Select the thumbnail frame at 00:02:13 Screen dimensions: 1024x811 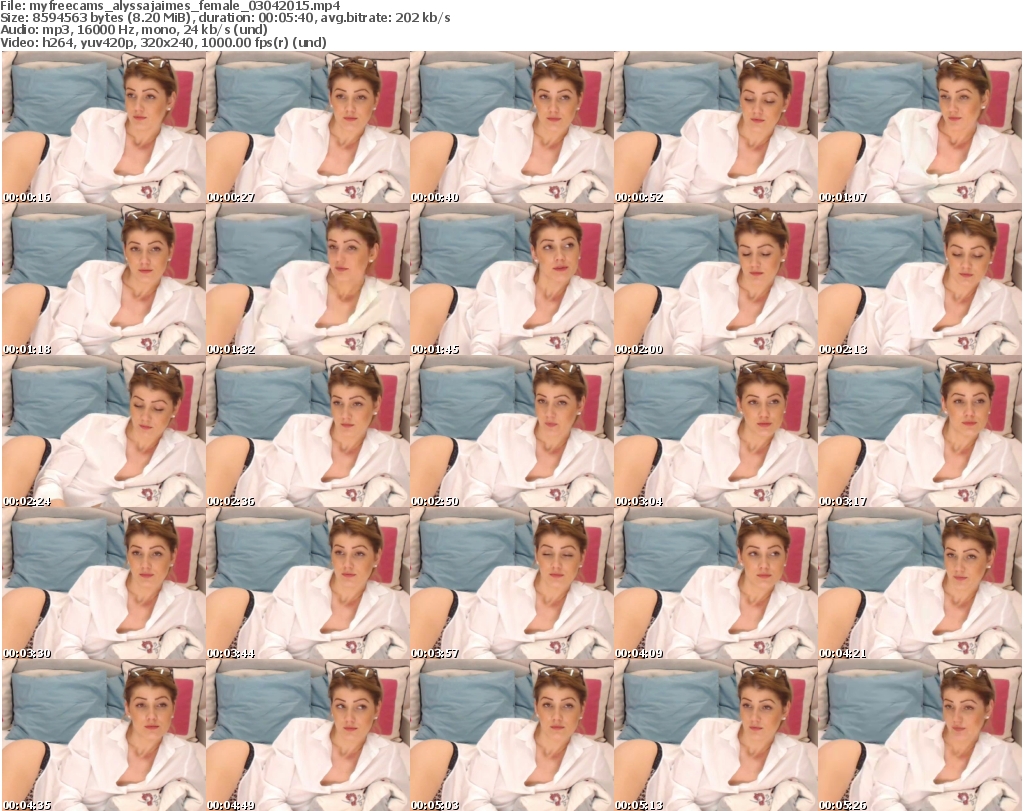click(x=920, y=279)
